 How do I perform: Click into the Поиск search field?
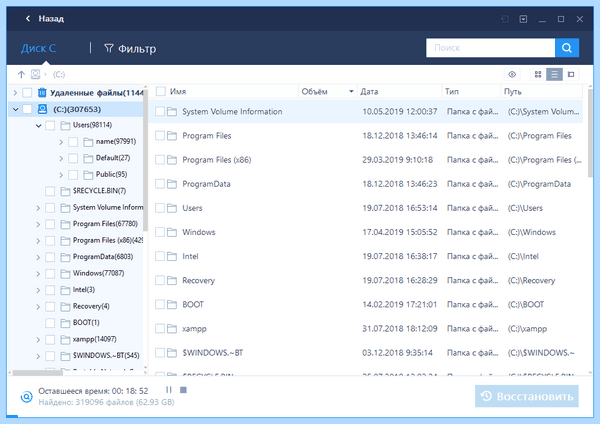(x=491, y=48)
